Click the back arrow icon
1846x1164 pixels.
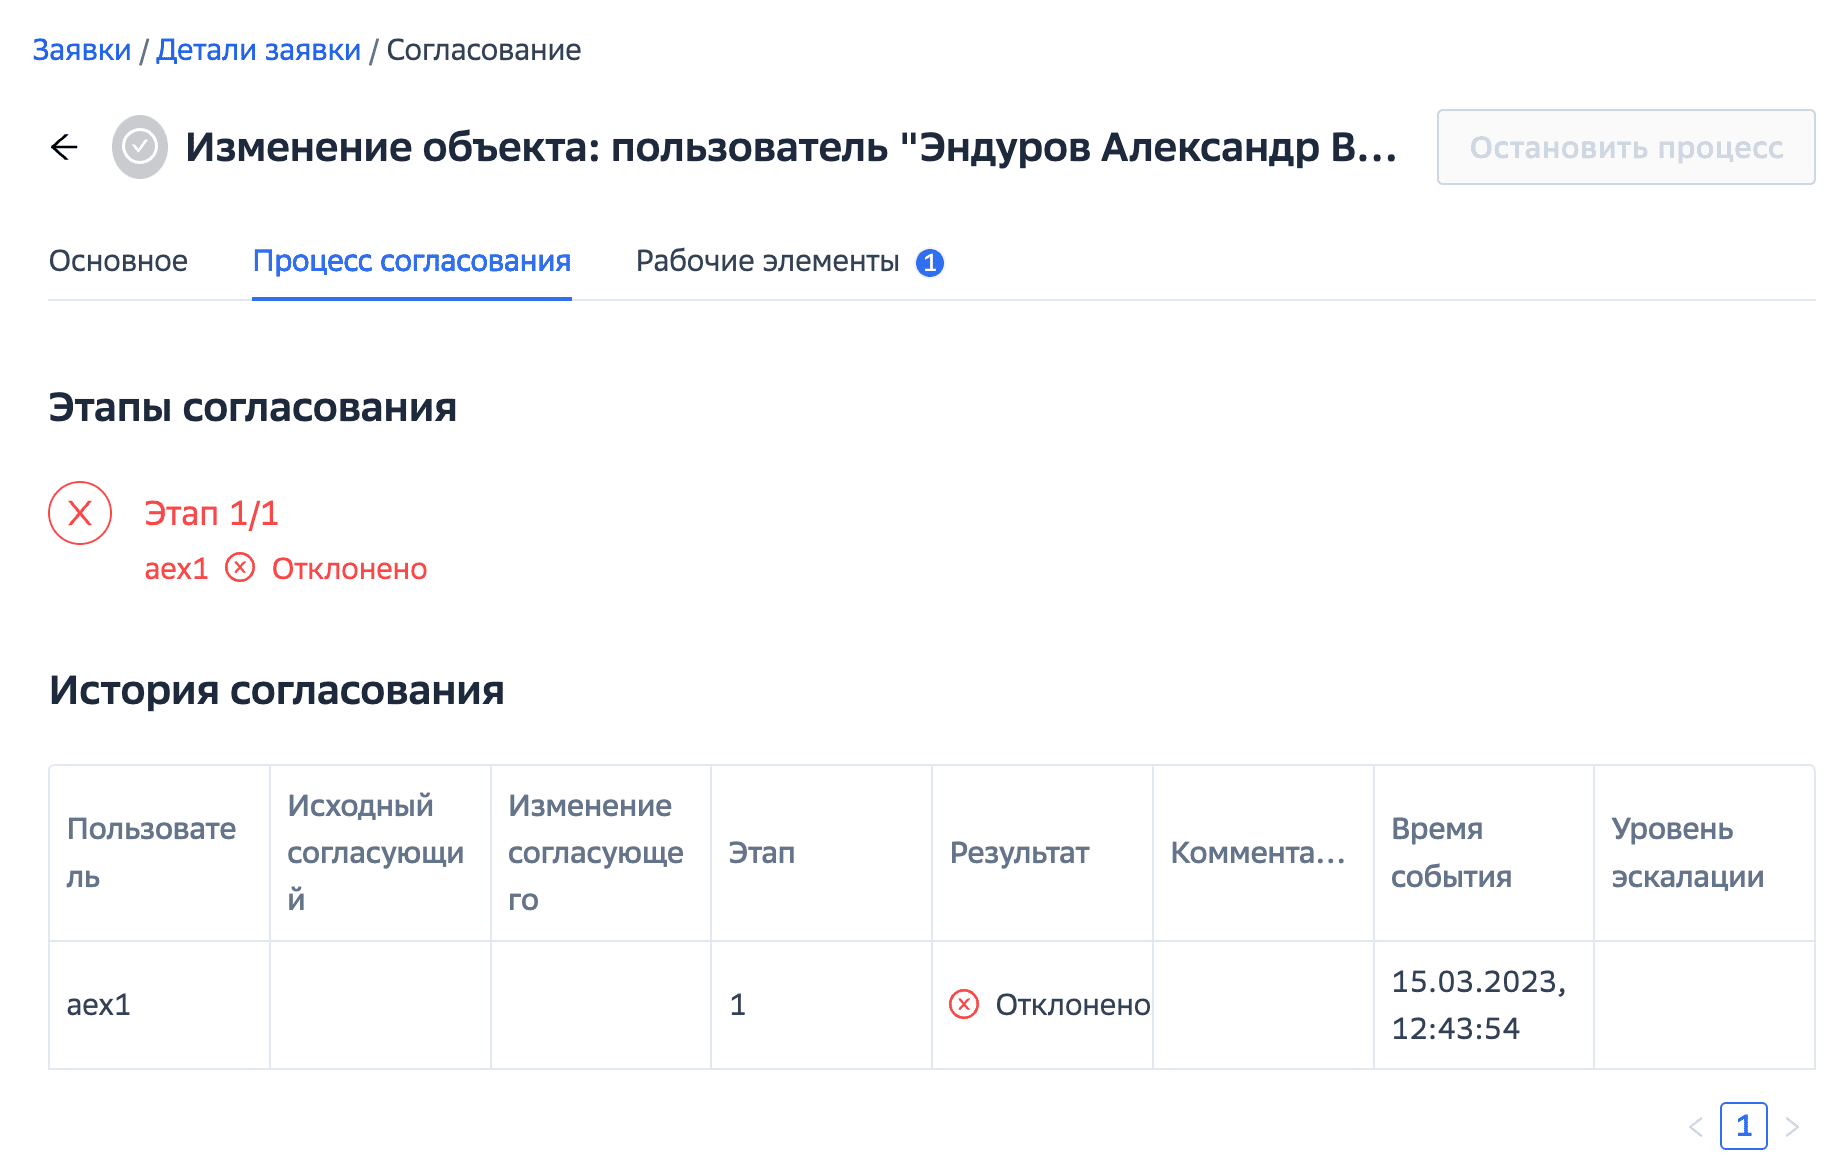(x=64, y=148)
